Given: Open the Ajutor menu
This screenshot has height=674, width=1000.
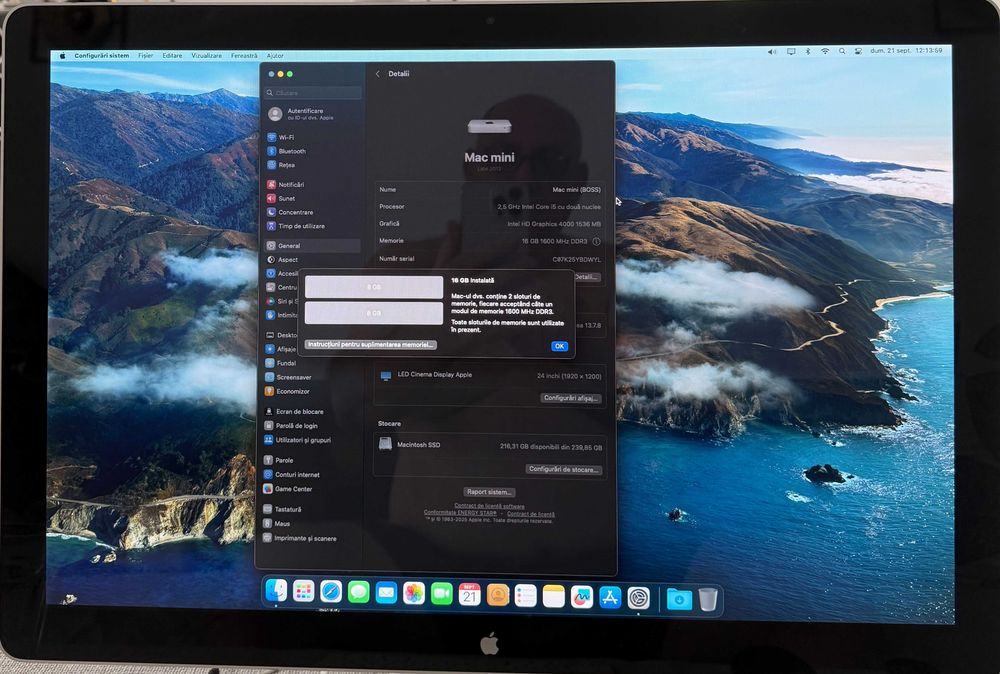Looking at the screenshot, I should (275, 55).
